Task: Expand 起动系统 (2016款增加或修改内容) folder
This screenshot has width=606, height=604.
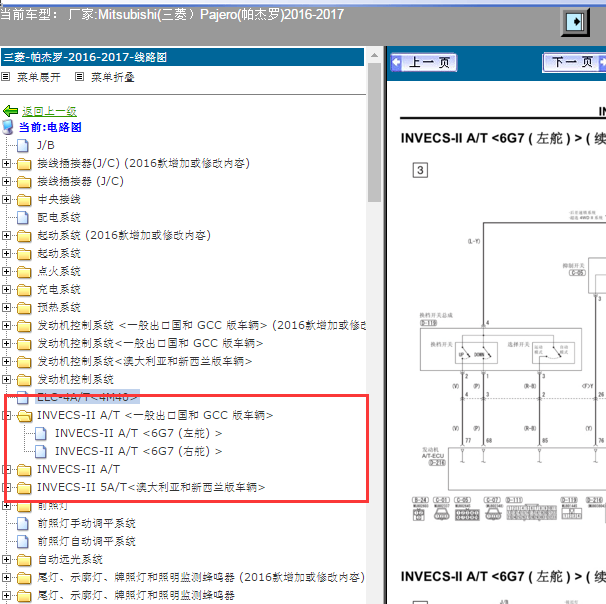Action: [x=6, y=235]
